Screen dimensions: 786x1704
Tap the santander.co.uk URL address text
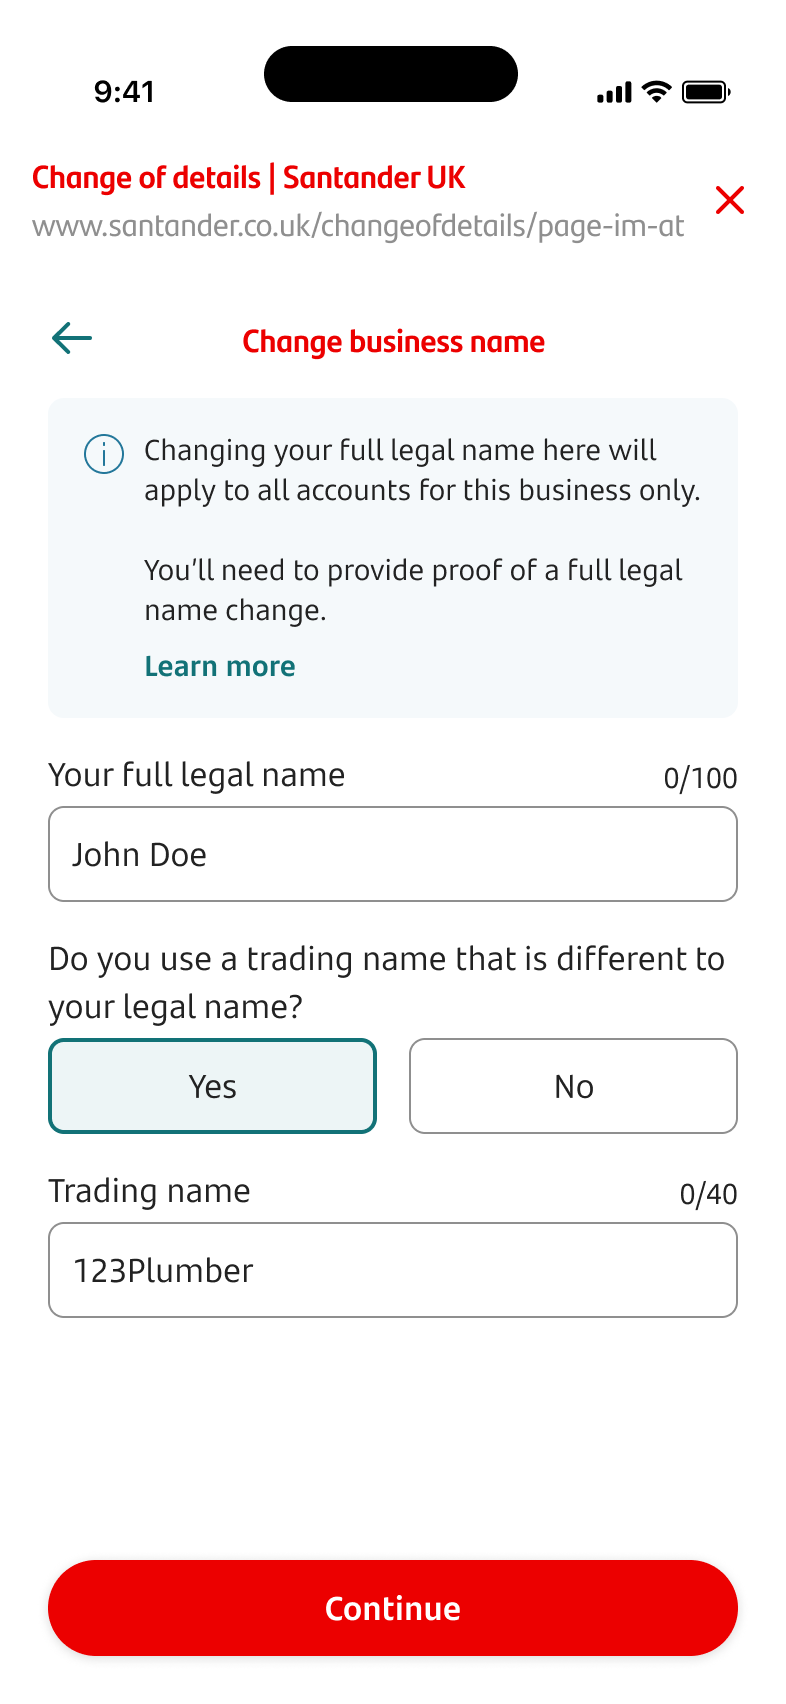358,226
